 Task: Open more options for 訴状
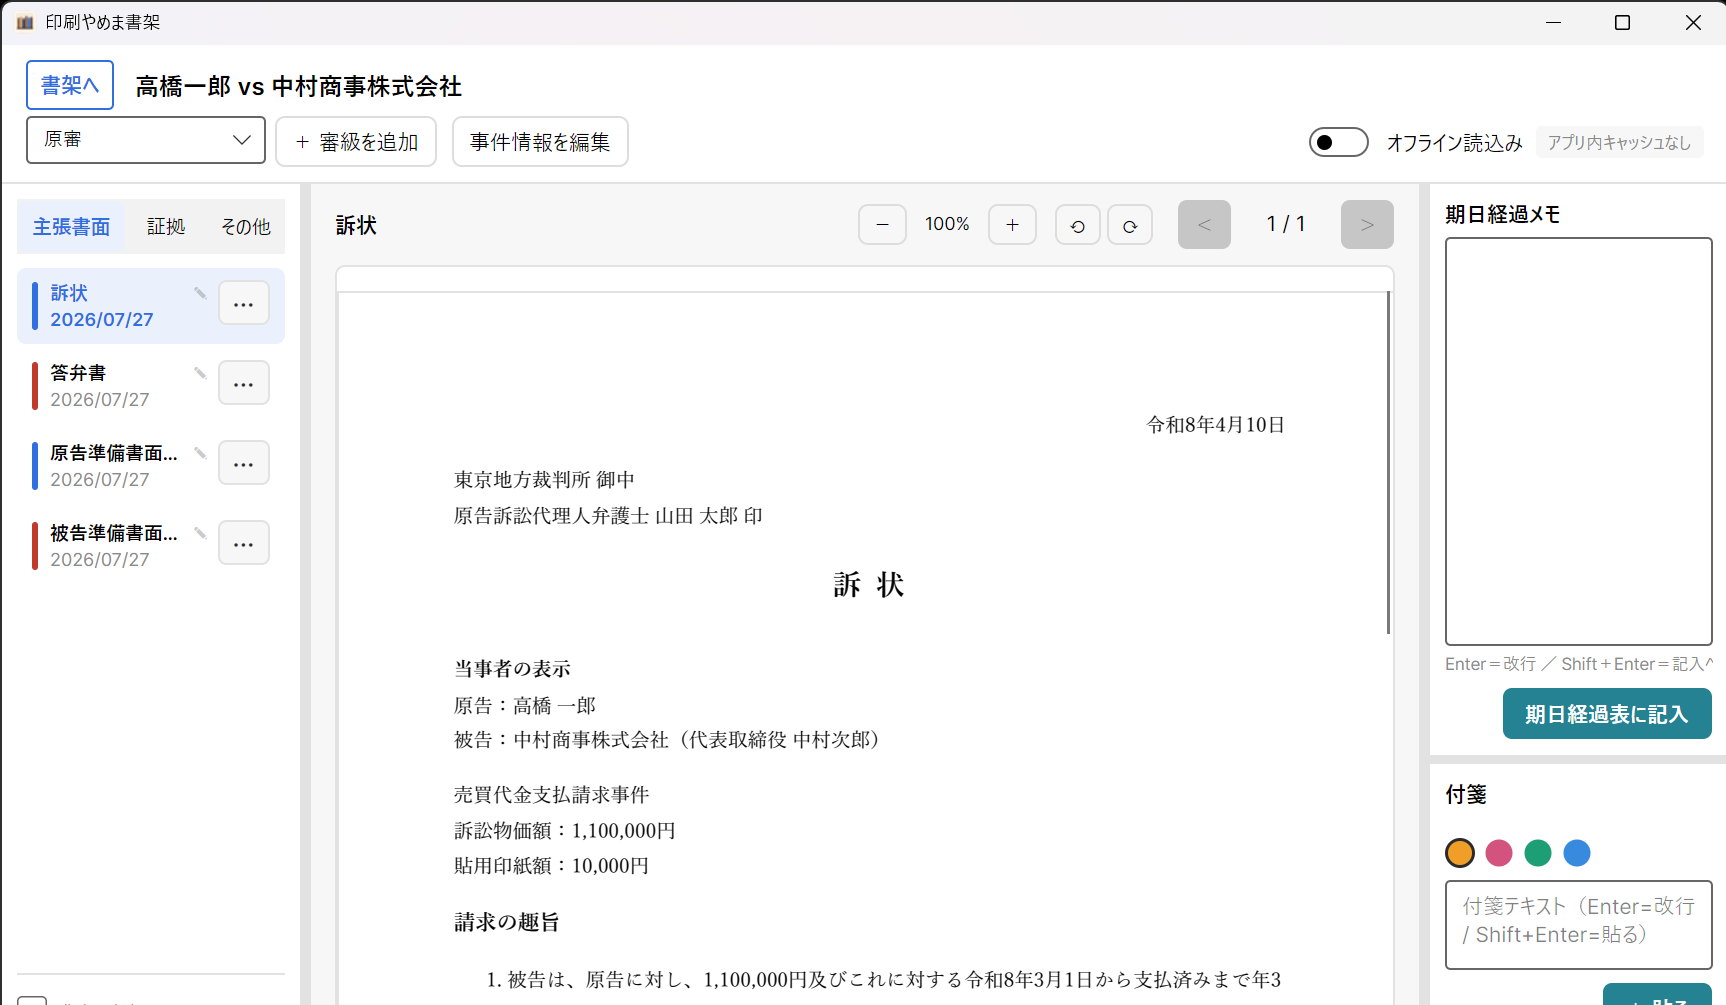tap(244, 303)
